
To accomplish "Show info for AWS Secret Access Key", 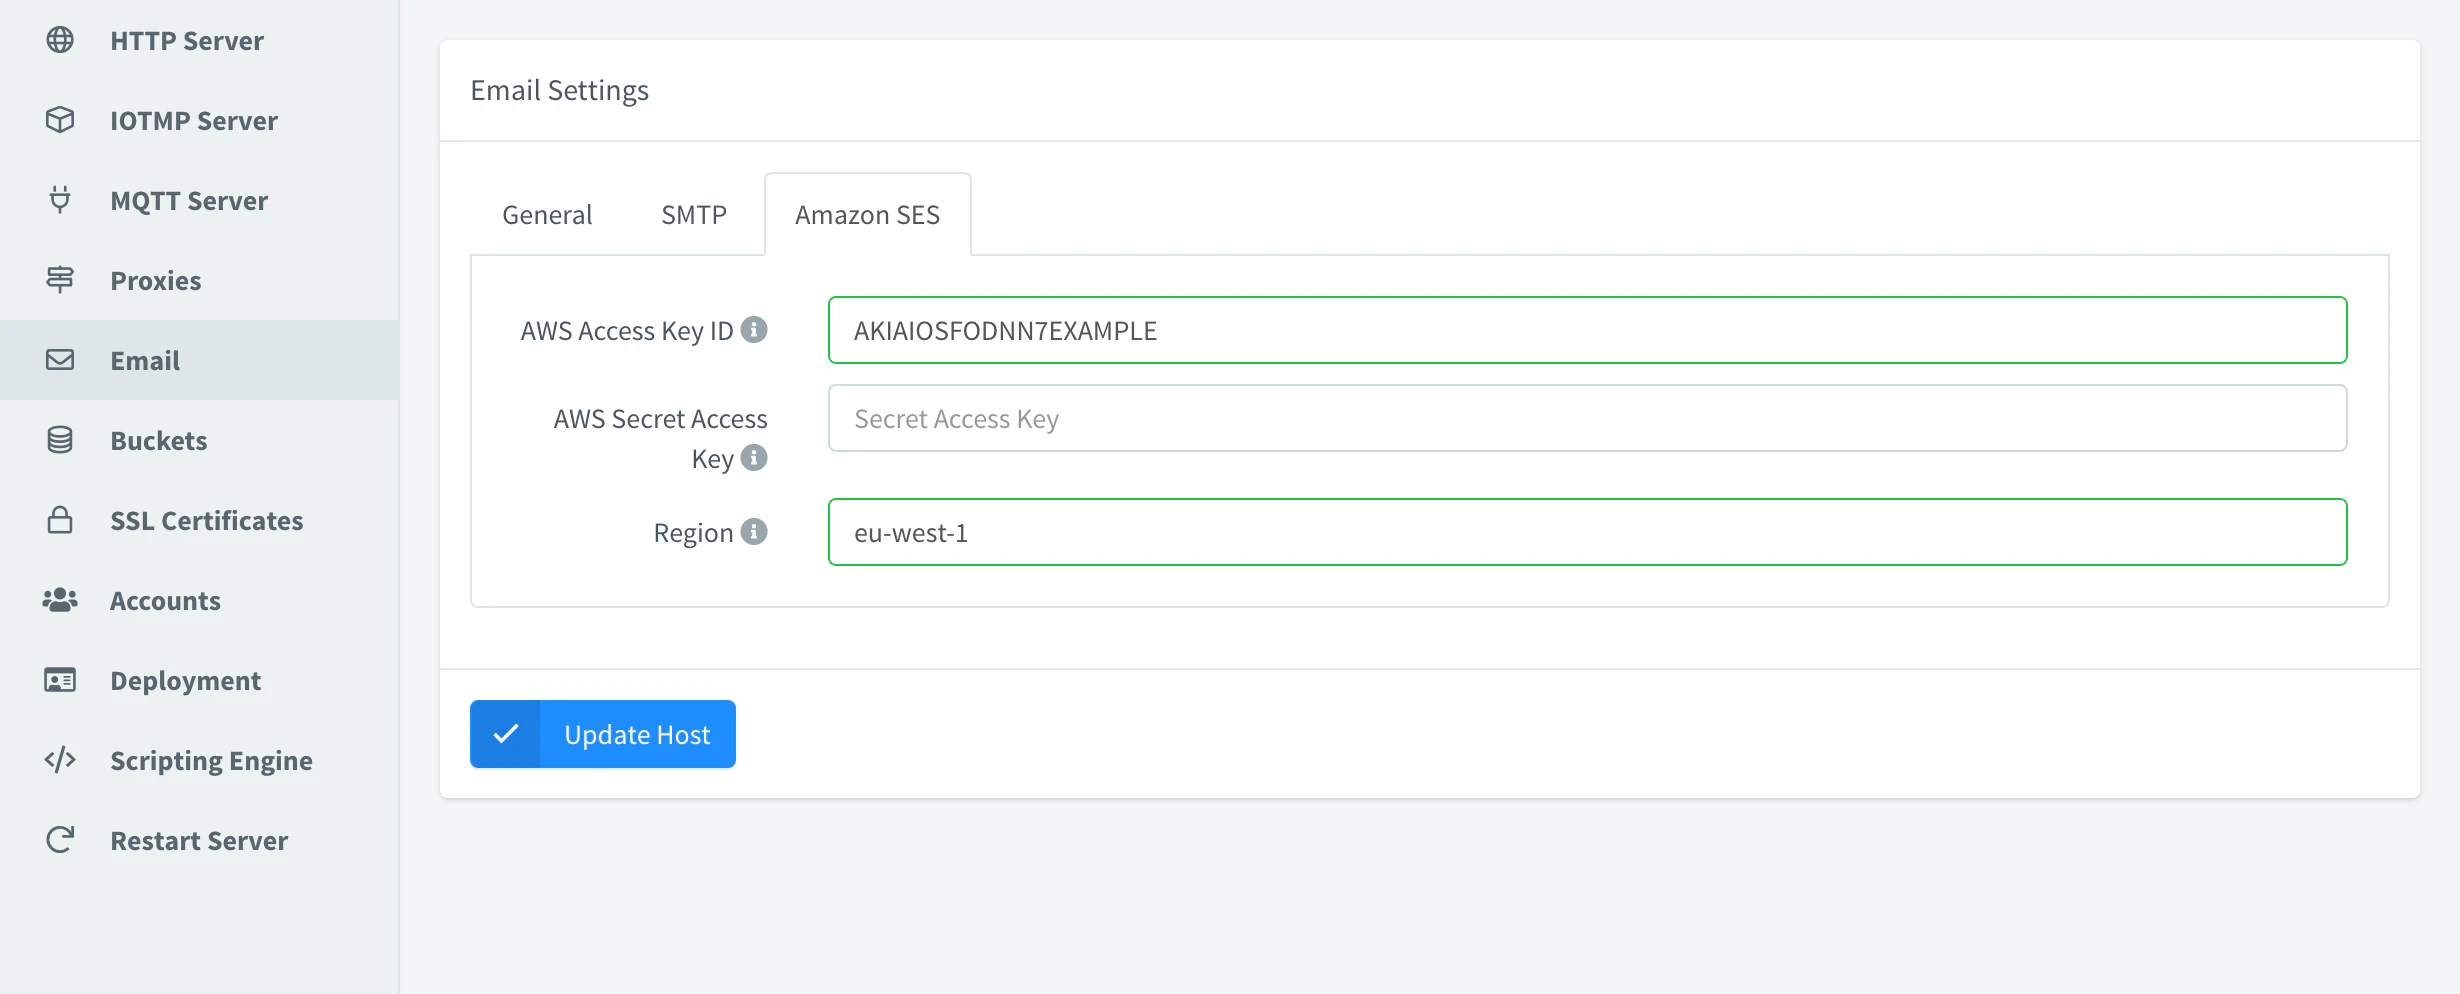I will [x=754, y=457].
